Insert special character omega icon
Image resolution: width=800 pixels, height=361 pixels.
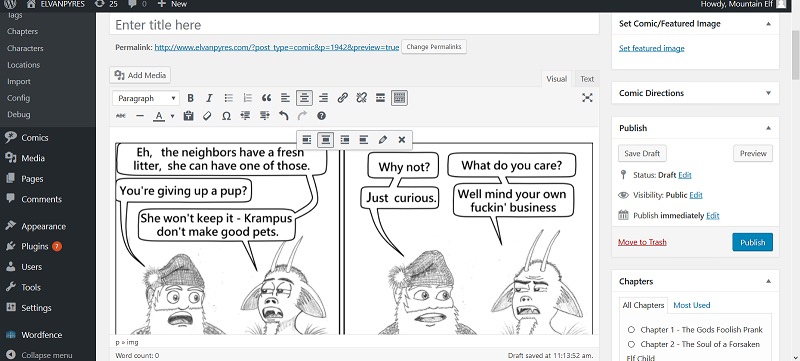[226, 116]
